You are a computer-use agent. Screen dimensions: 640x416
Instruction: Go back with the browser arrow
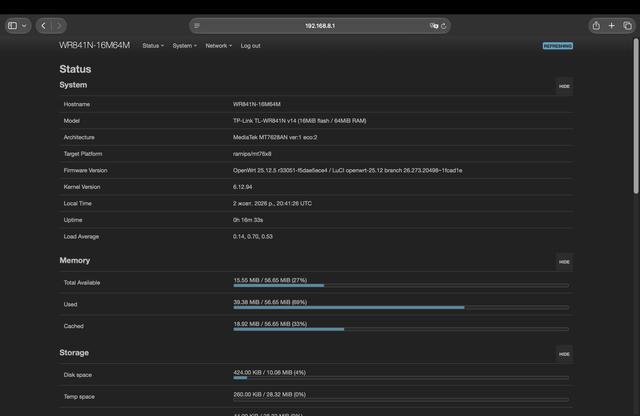(44, 26)
